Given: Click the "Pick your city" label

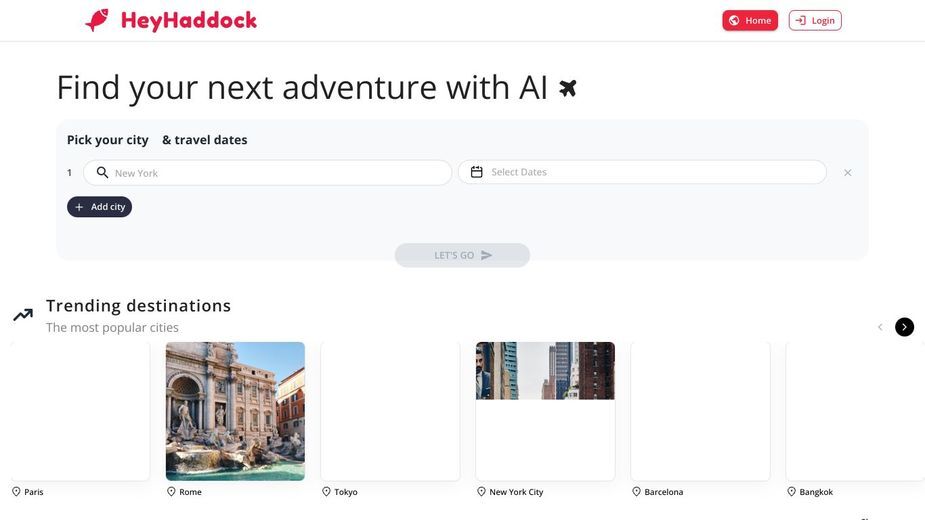Looking at the screenshot, I should [107, 140].
